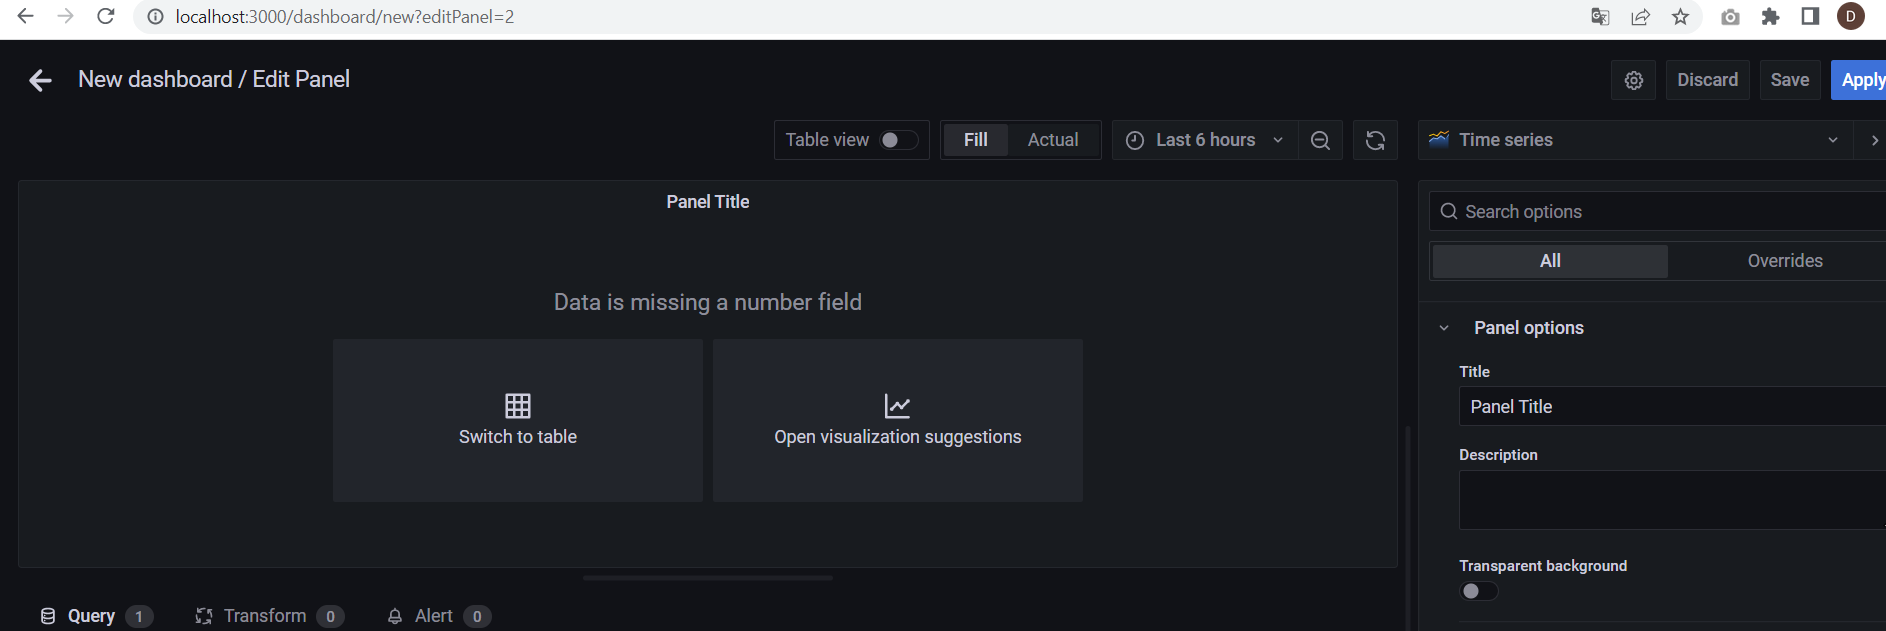
Task: Click the Save button
Action: 1789,80
